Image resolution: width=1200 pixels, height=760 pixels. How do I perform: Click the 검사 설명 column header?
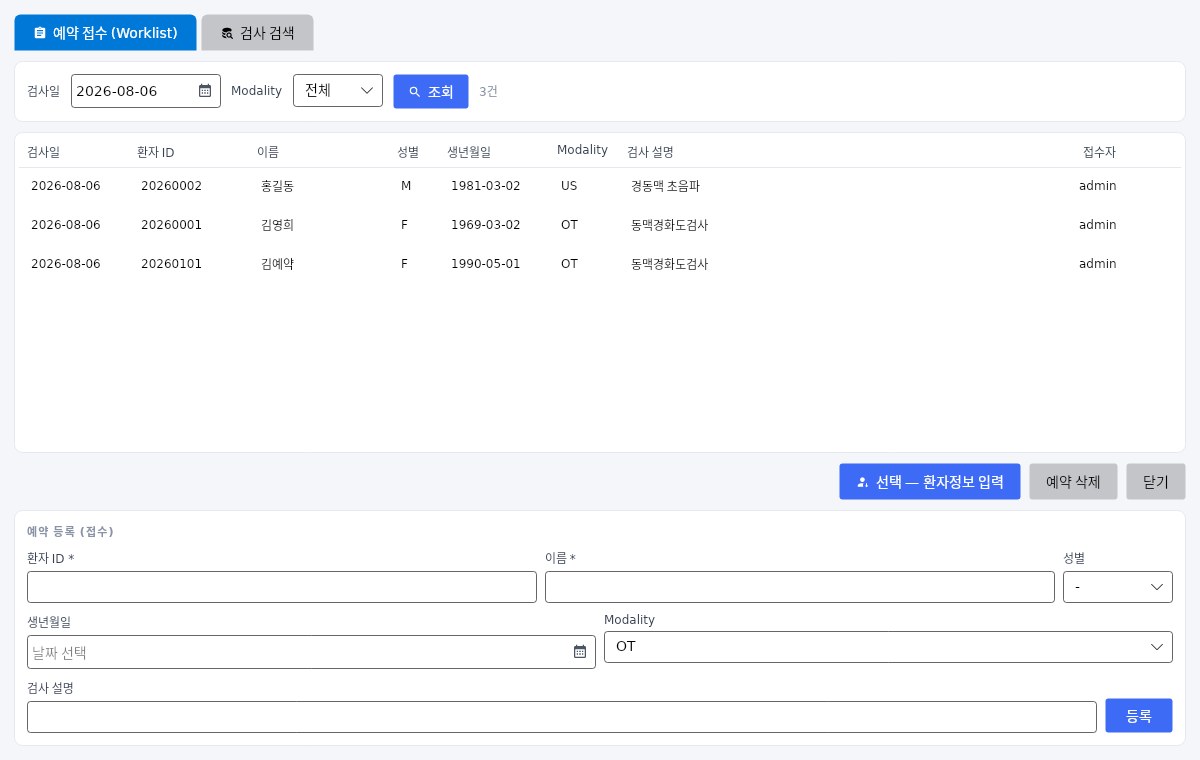[x=650, y=152]
